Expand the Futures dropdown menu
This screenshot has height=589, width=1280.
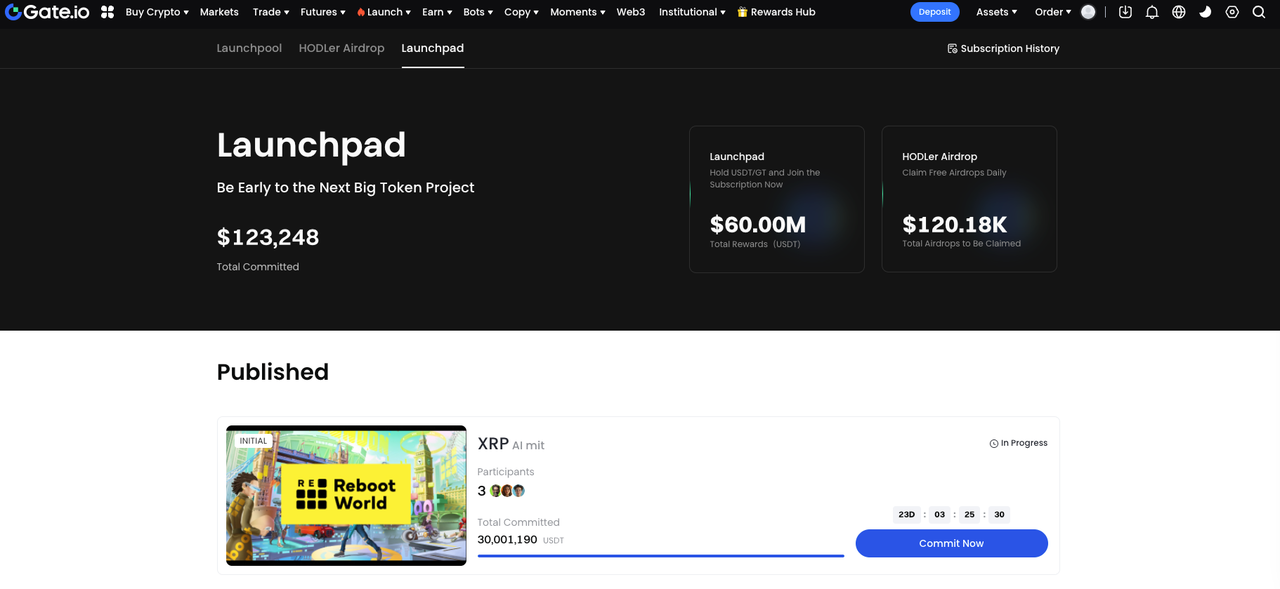(x=322, y=12)
